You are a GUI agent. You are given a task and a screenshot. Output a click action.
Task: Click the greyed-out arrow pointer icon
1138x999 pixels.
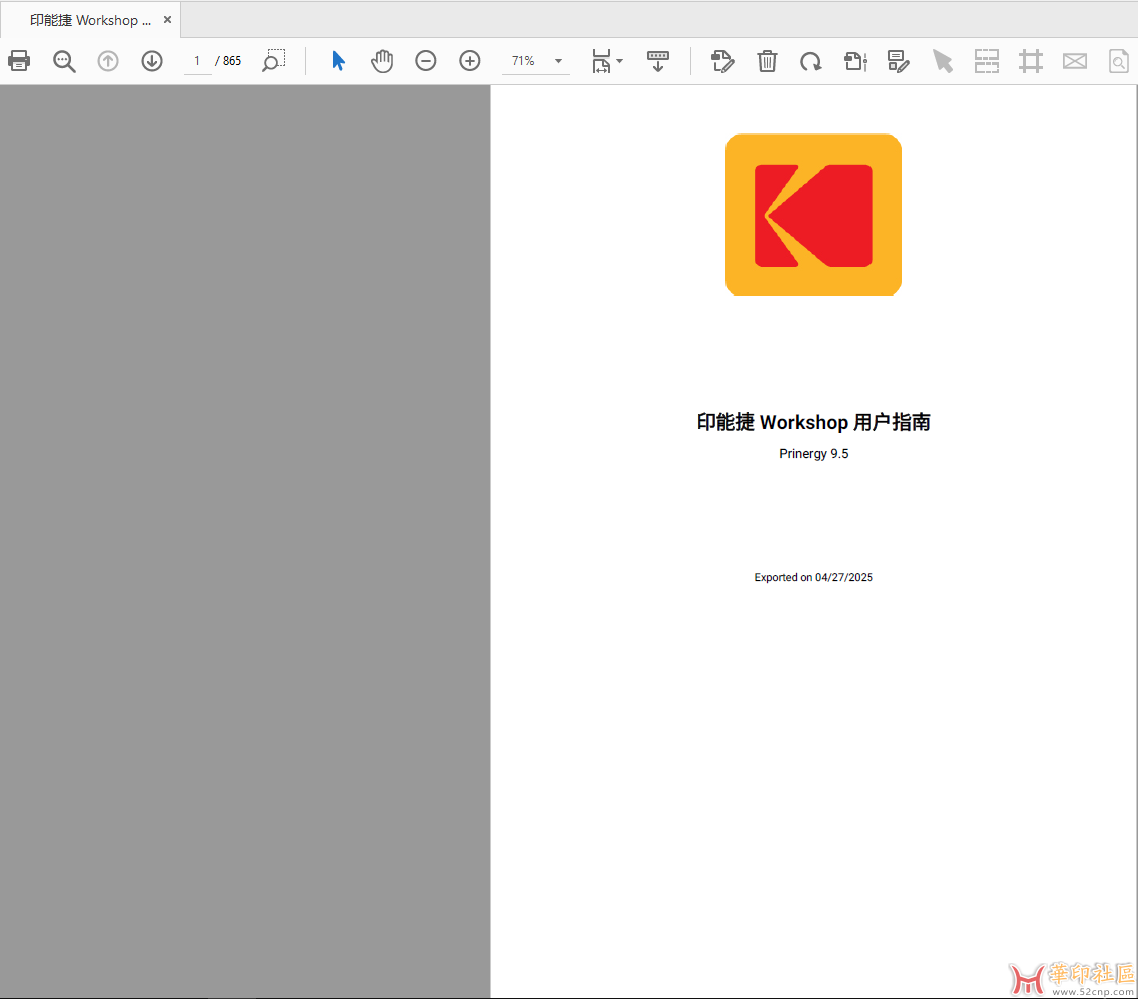943,61
